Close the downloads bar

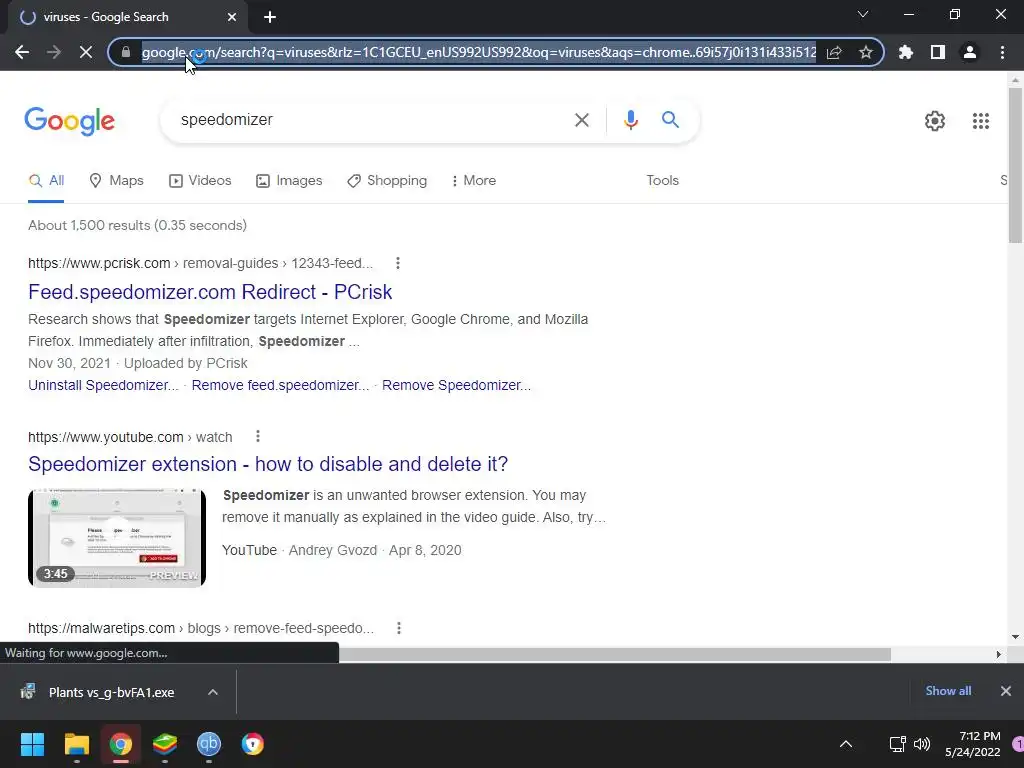[1006, 691]
